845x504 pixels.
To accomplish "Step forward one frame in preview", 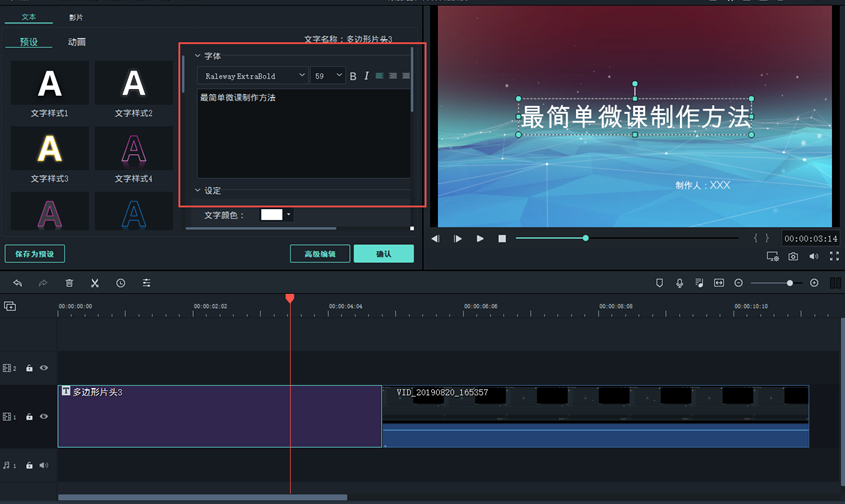I will (458, 238).
